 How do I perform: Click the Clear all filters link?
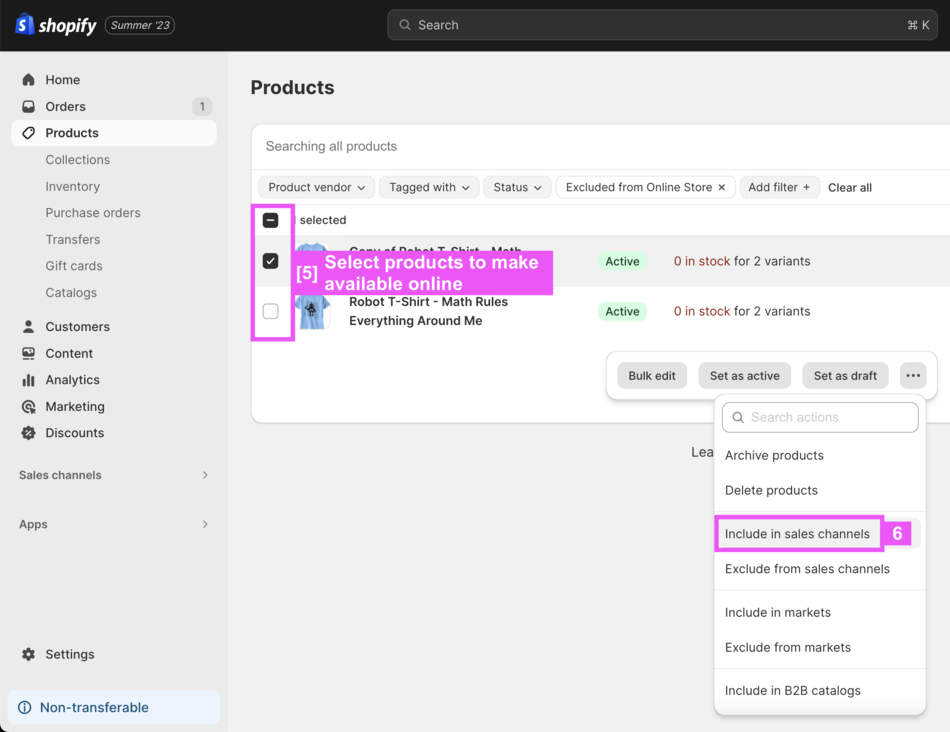850,188
